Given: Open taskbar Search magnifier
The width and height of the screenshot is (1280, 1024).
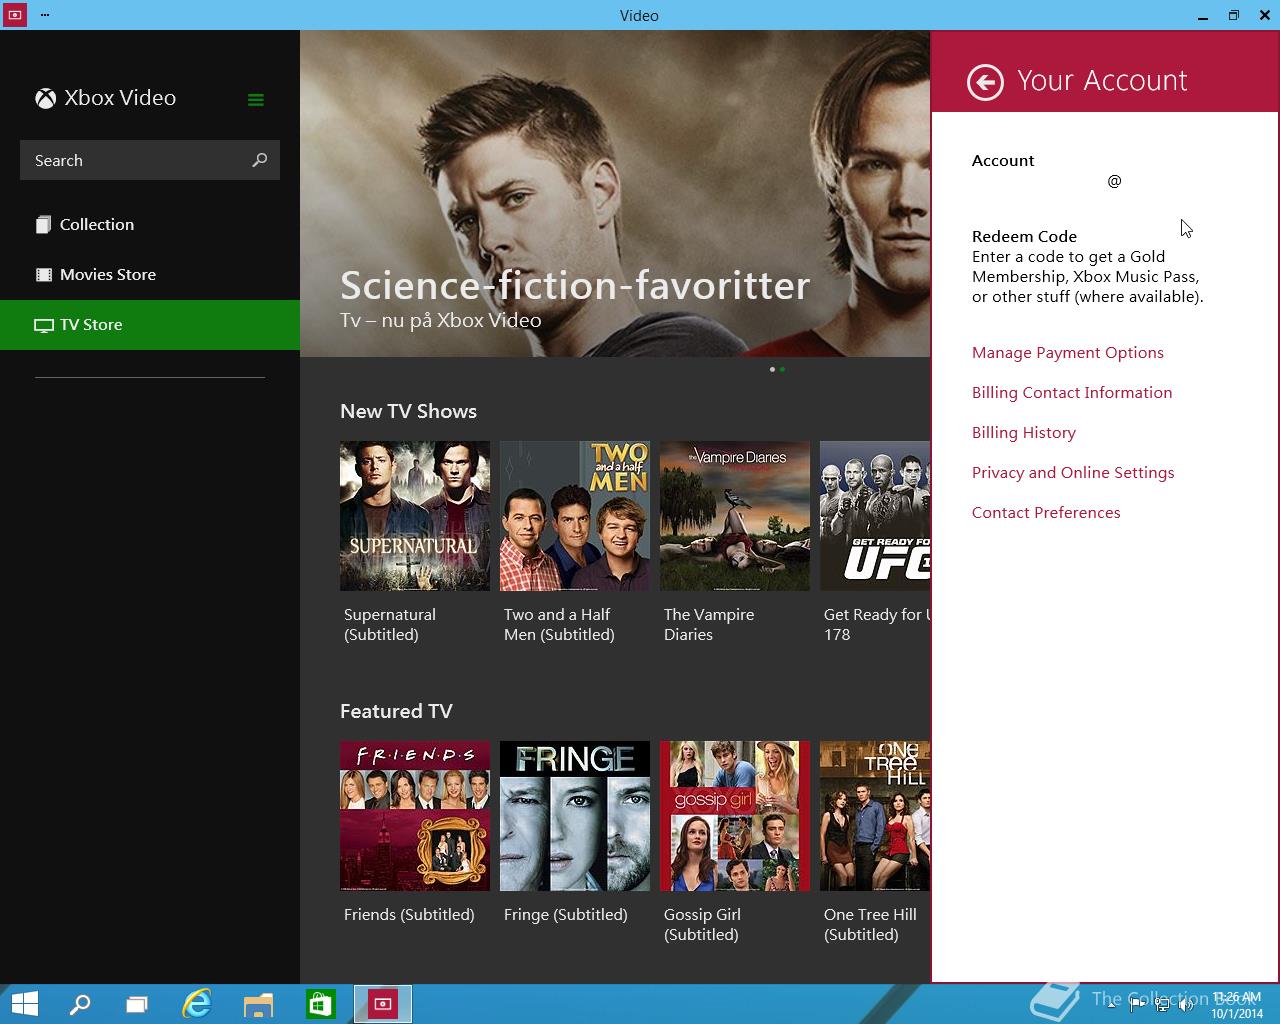Looking at the screenshot, I should [x=80, y=1004].
